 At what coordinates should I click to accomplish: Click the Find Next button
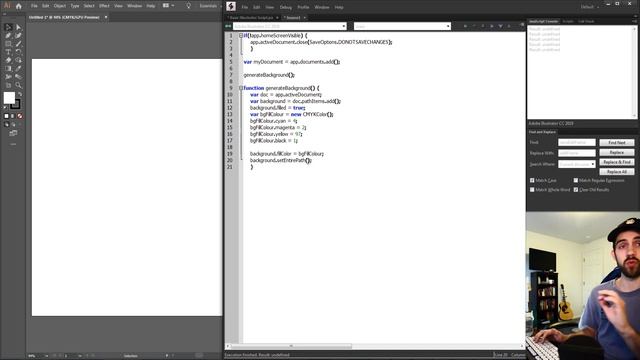617,142
